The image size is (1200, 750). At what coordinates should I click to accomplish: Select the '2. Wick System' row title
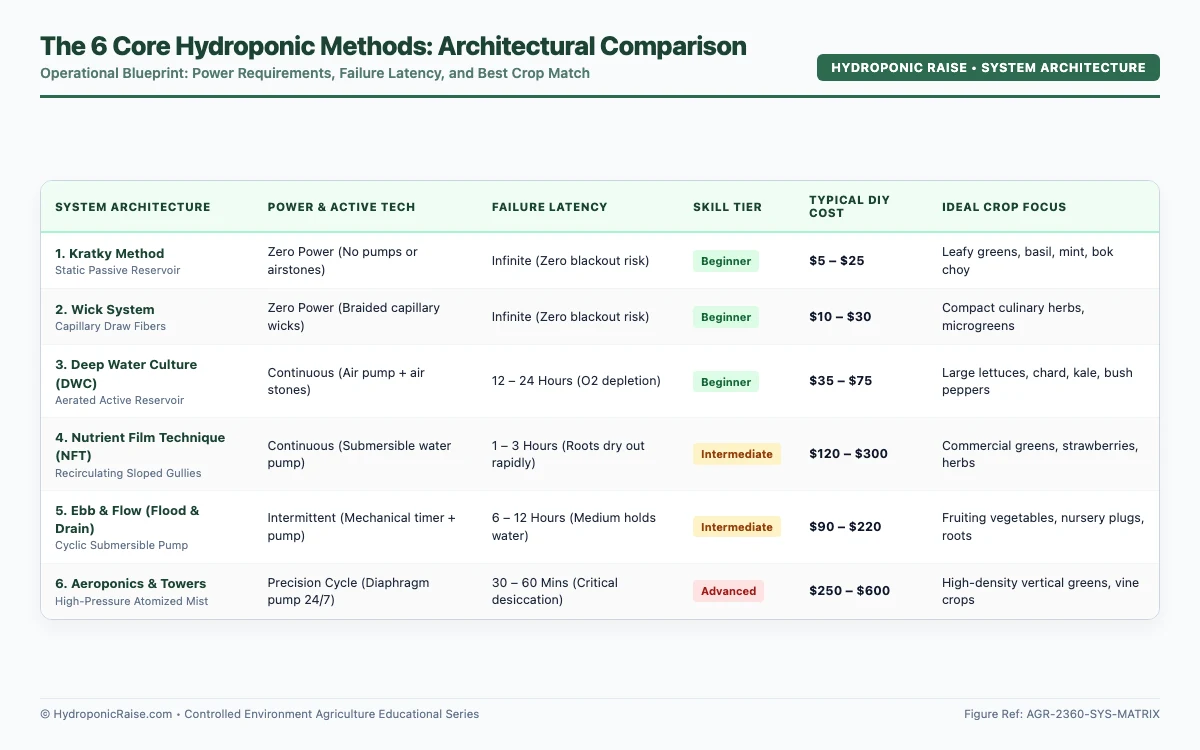105,309
